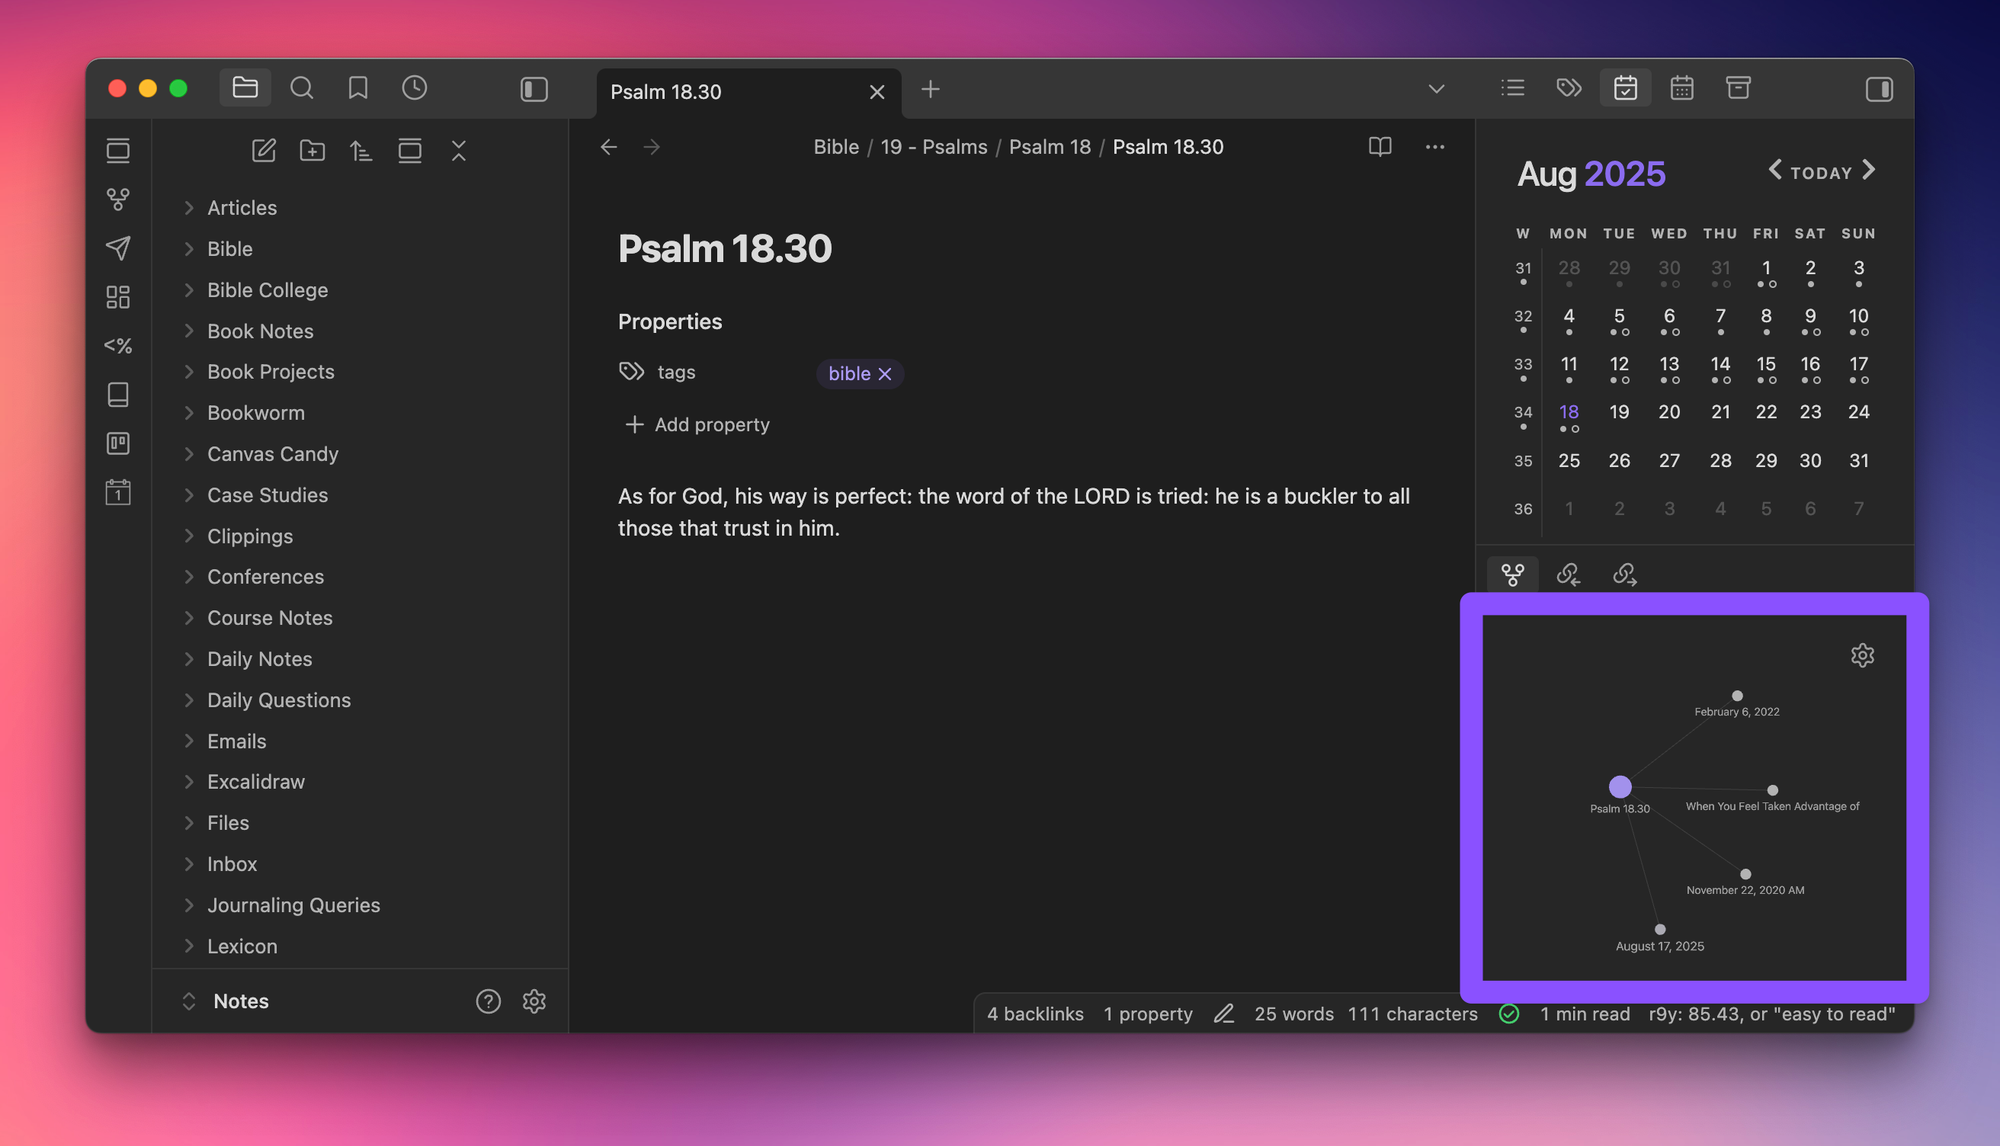Expand the Daily Notes folder
2000x1146 pixels.
point(259,659)
